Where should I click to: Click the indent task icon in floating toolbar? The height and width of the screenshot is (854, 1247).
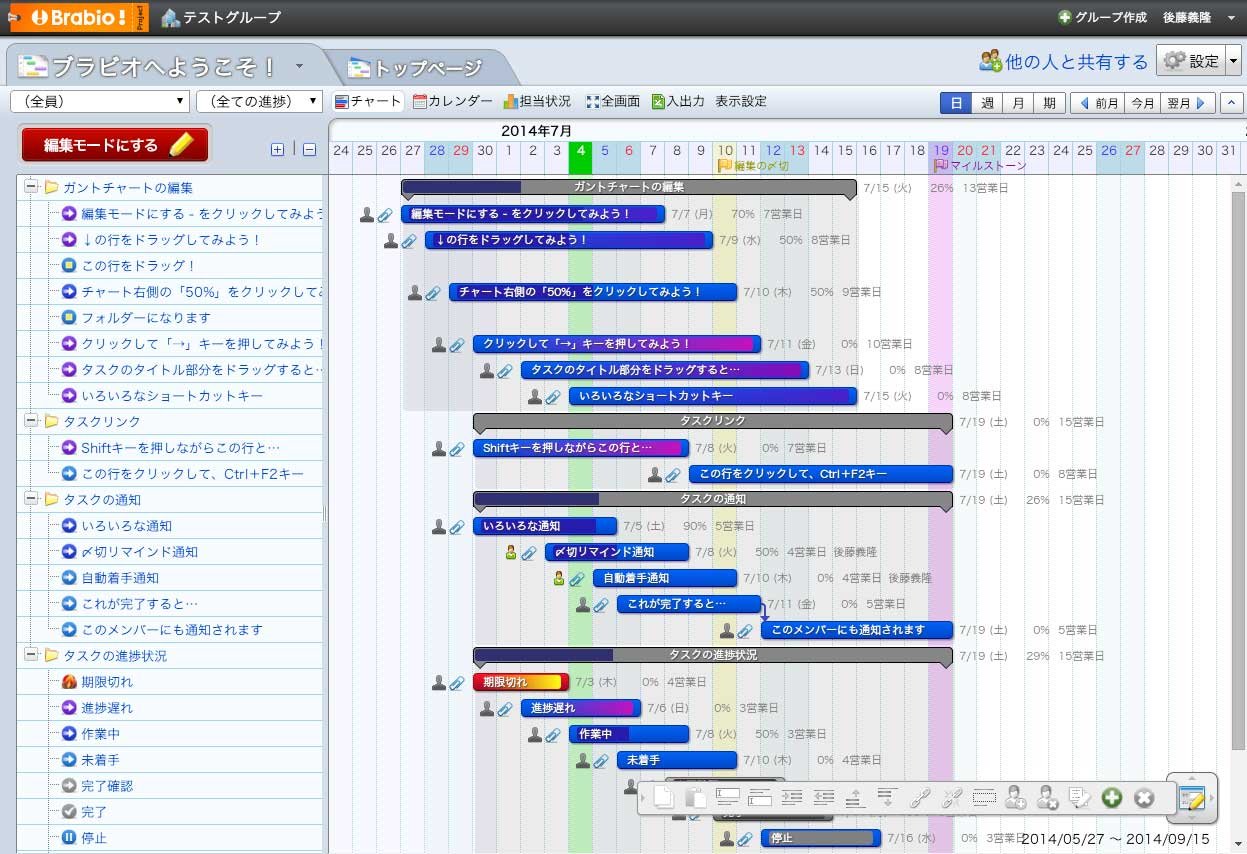click(x=791, y=797)
